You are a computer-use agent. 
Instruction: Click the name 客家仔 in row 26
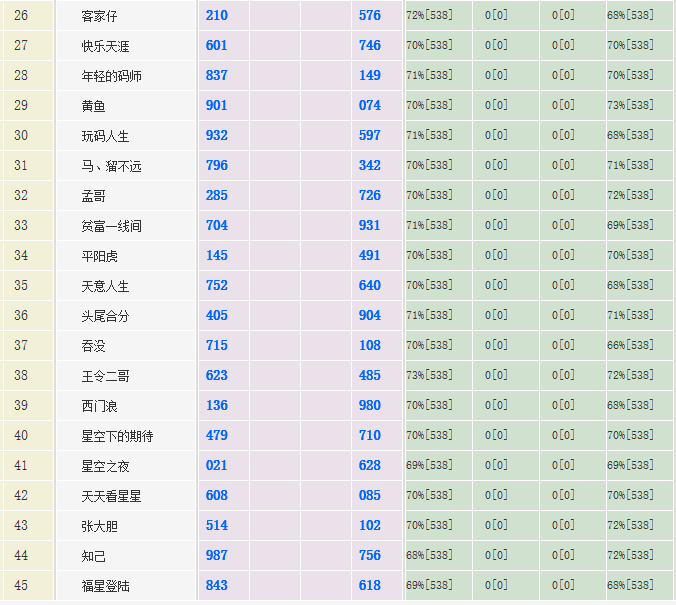click(x=99, y=16)
